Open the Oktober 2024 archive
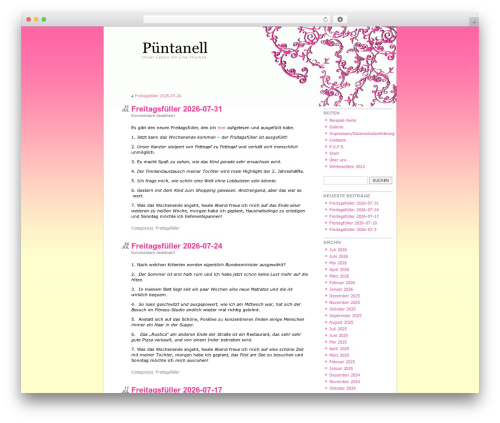 tap(342, 388)
